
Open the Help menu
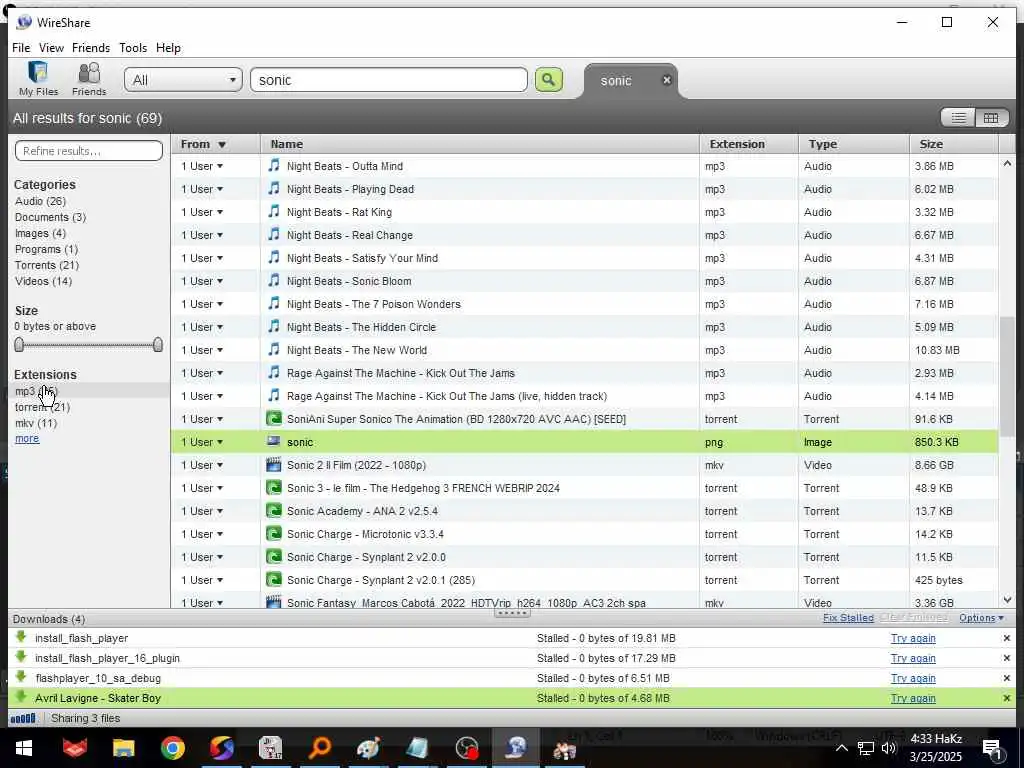tap(168, 48)
